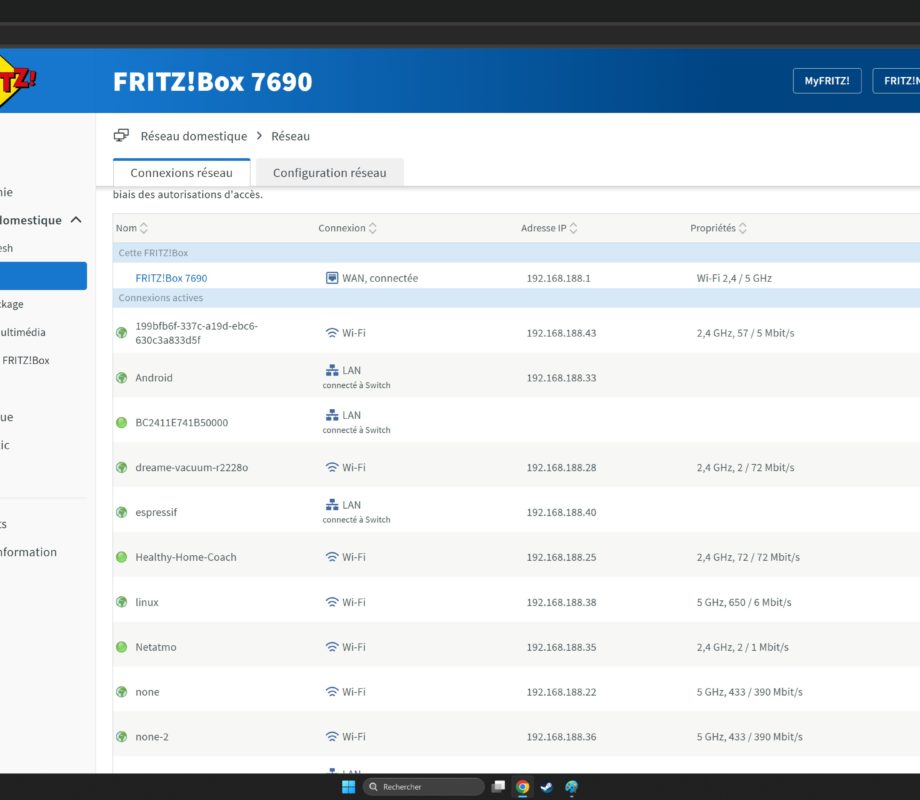Select the none-2 device name
The image size is (920, 800).
[152, 737]
